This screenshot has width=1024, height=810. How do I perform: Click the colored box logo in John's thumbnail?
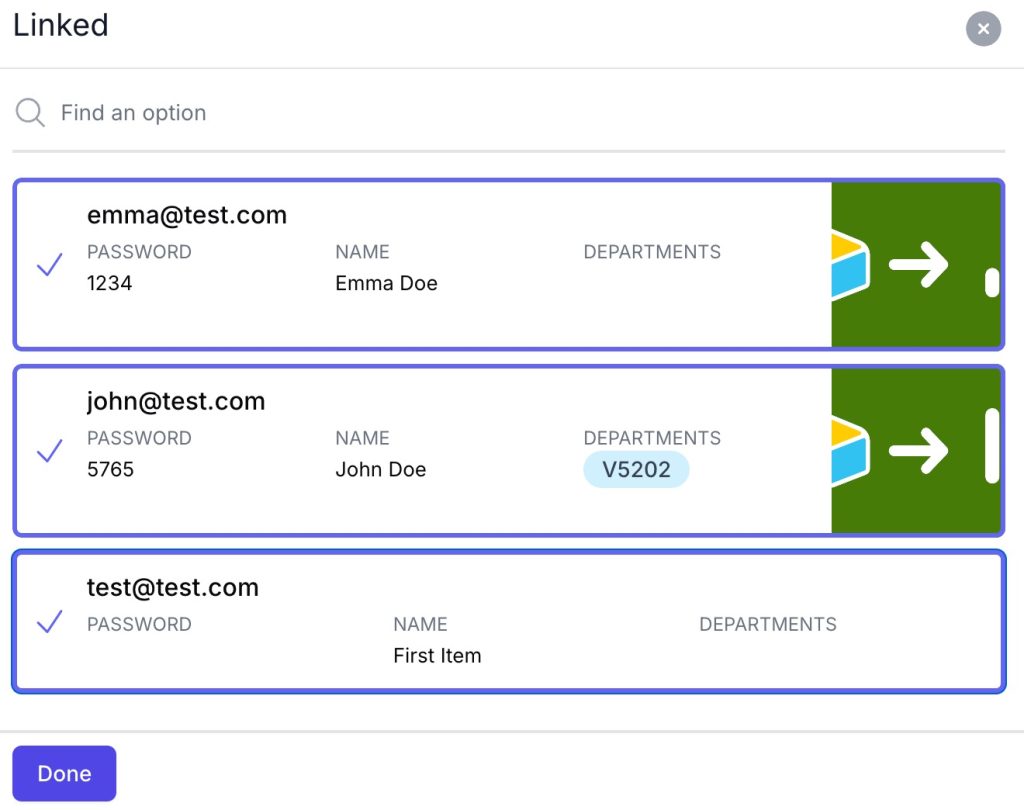pos(849,451)
